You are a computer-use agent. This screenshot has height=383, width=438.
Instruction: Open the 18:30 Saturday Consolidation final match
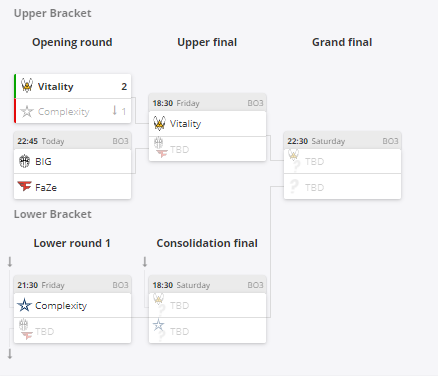point(207,285)
